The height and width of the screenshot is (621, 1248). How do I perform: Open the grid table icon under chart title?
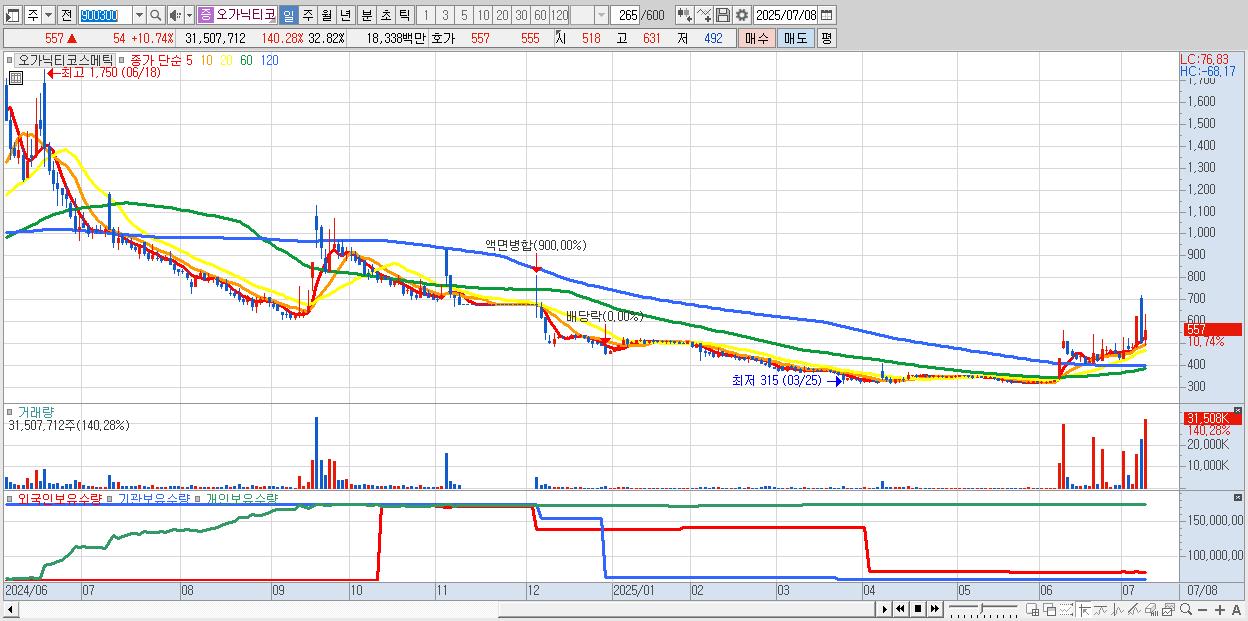15,77
